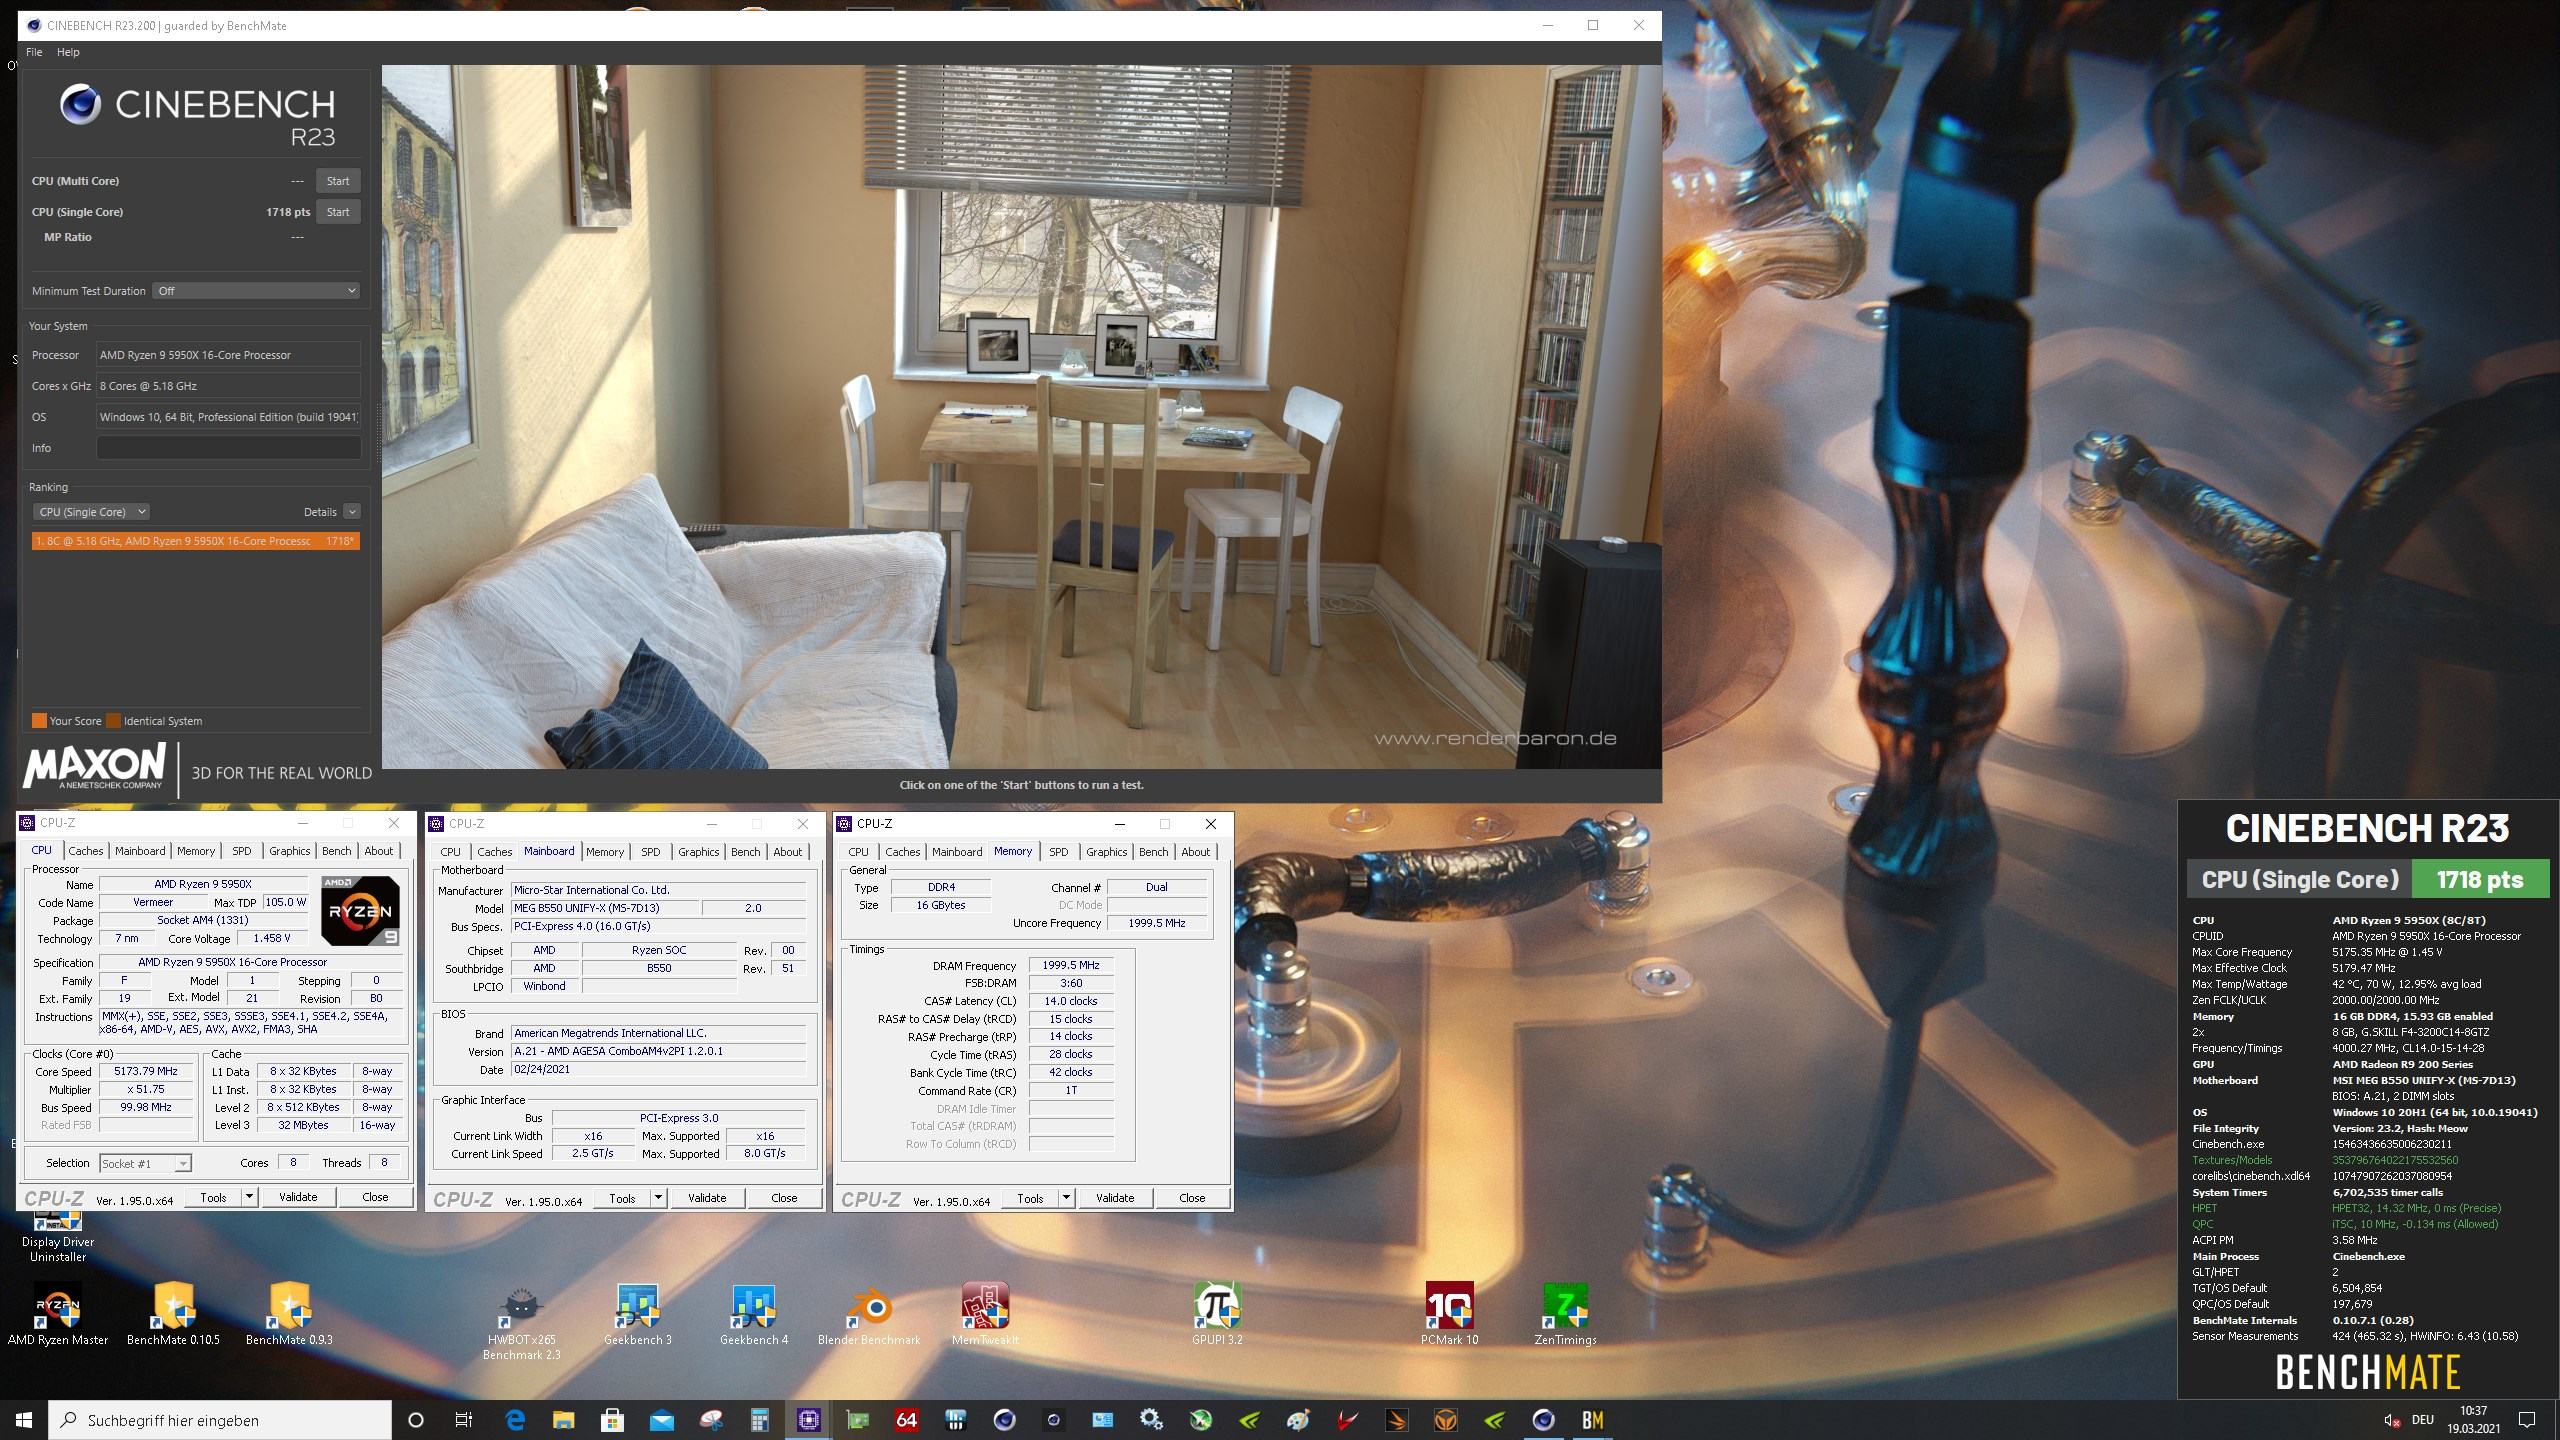Switch to Caches tab in CPU-Z CPU window
This screenshot has width=2560, height=1440.
(x=86, y=851)
